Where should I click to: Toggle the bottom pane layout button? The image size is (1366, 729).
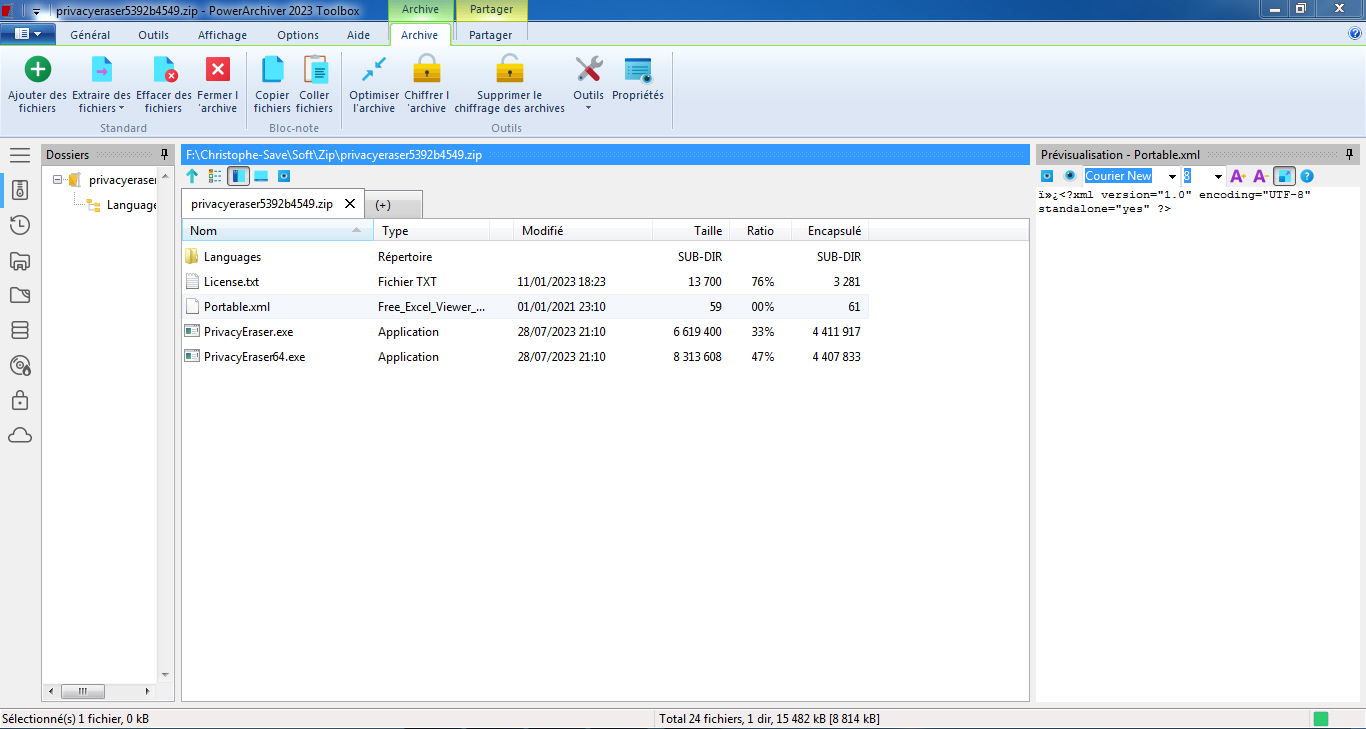tap(261, 176)
